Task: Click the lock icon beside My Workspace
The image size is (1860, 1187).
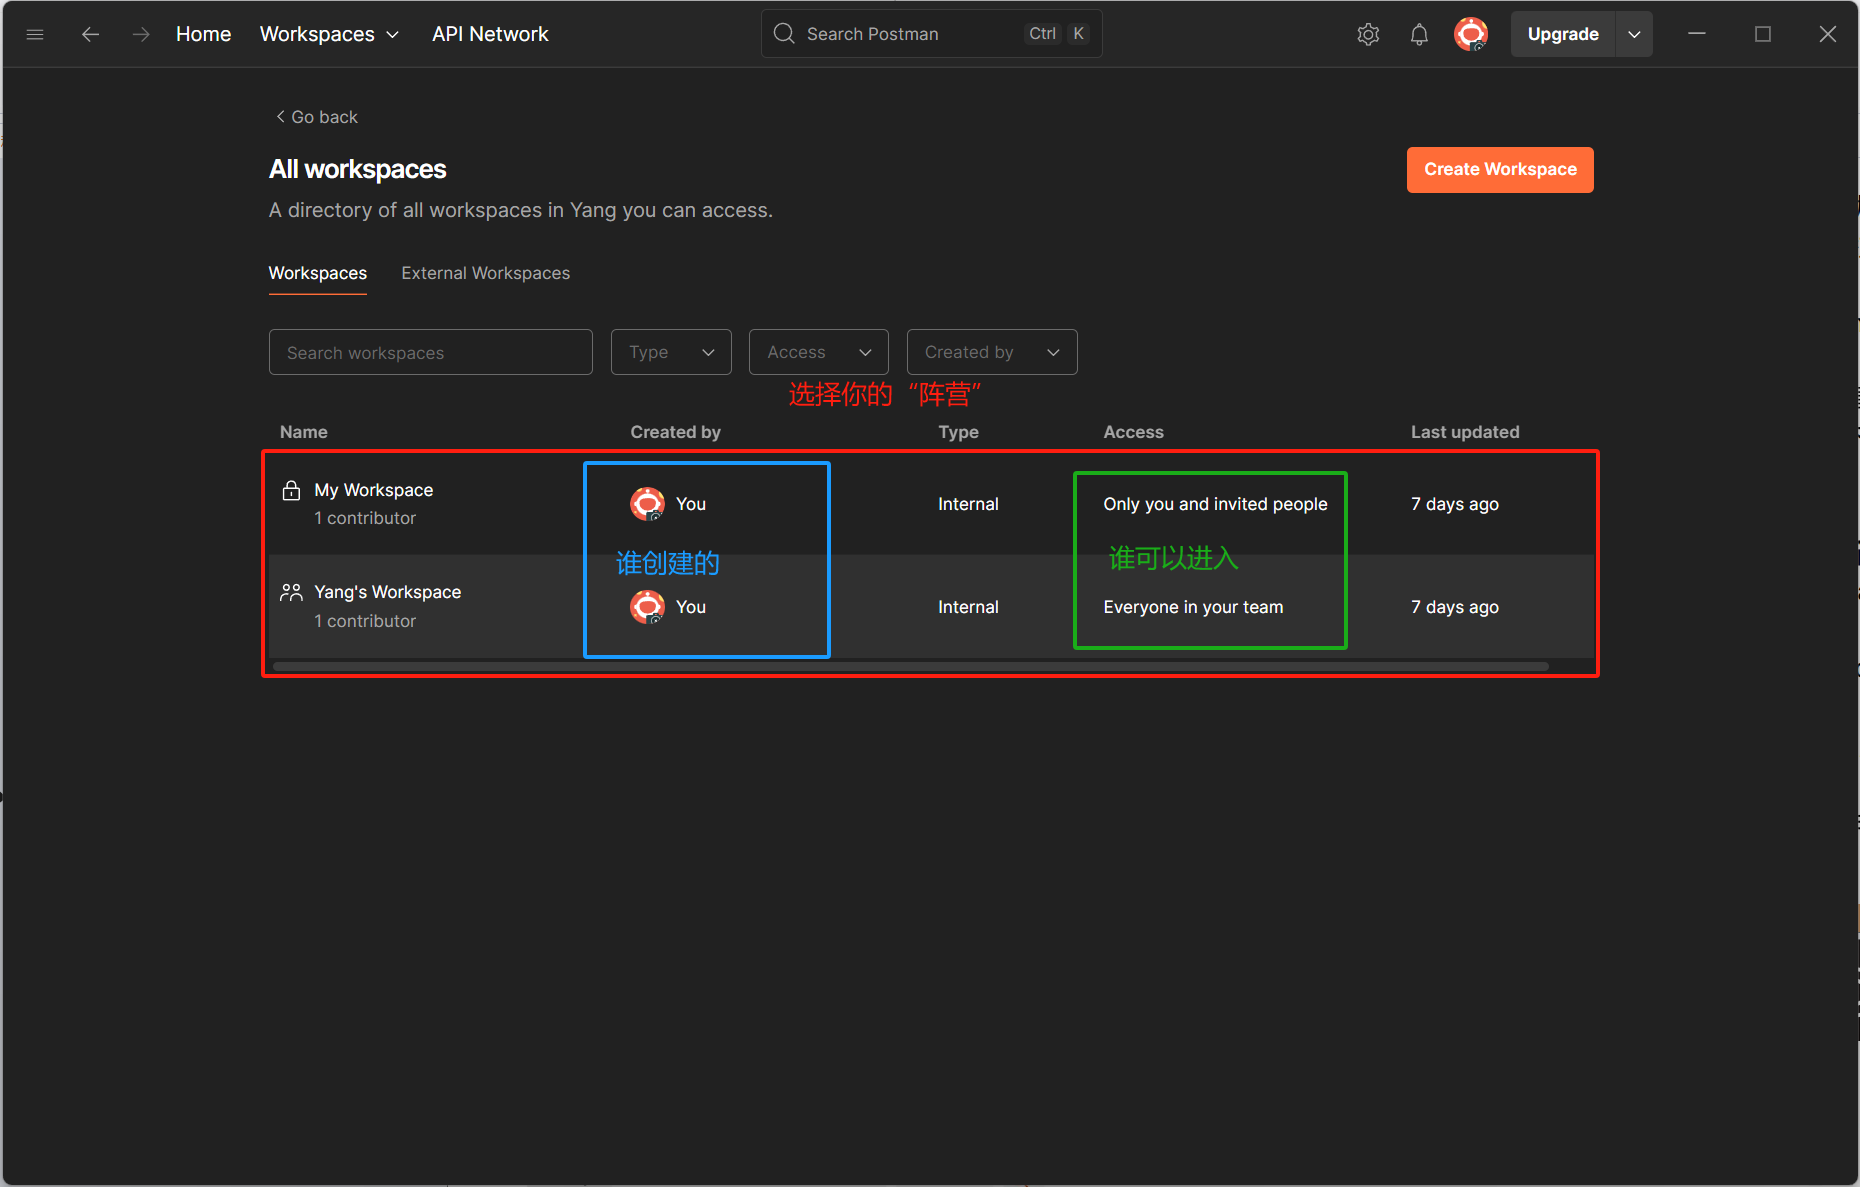Action: 291,490
